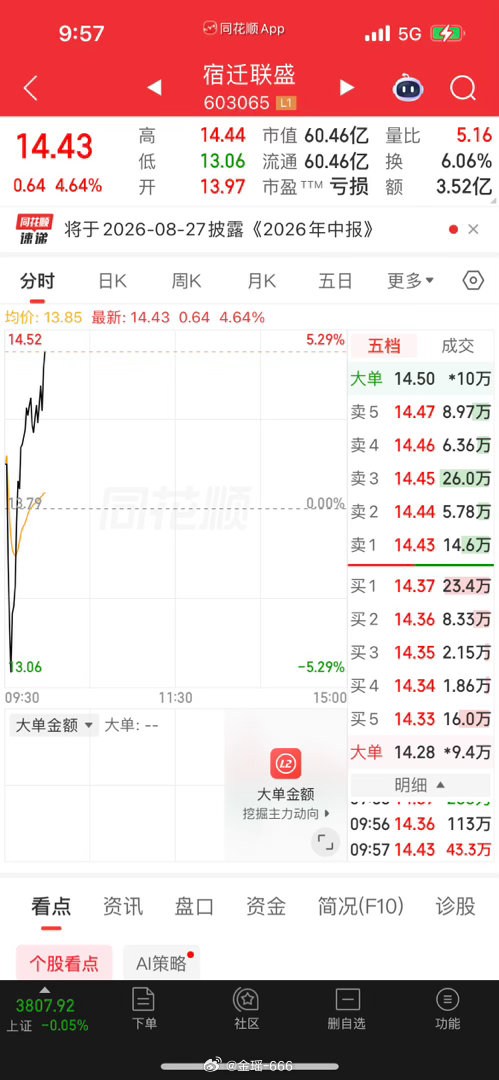499x1080 pixels.
Task: Open 挖掘主力动向 L2 link
Action: tap(286, 813)
